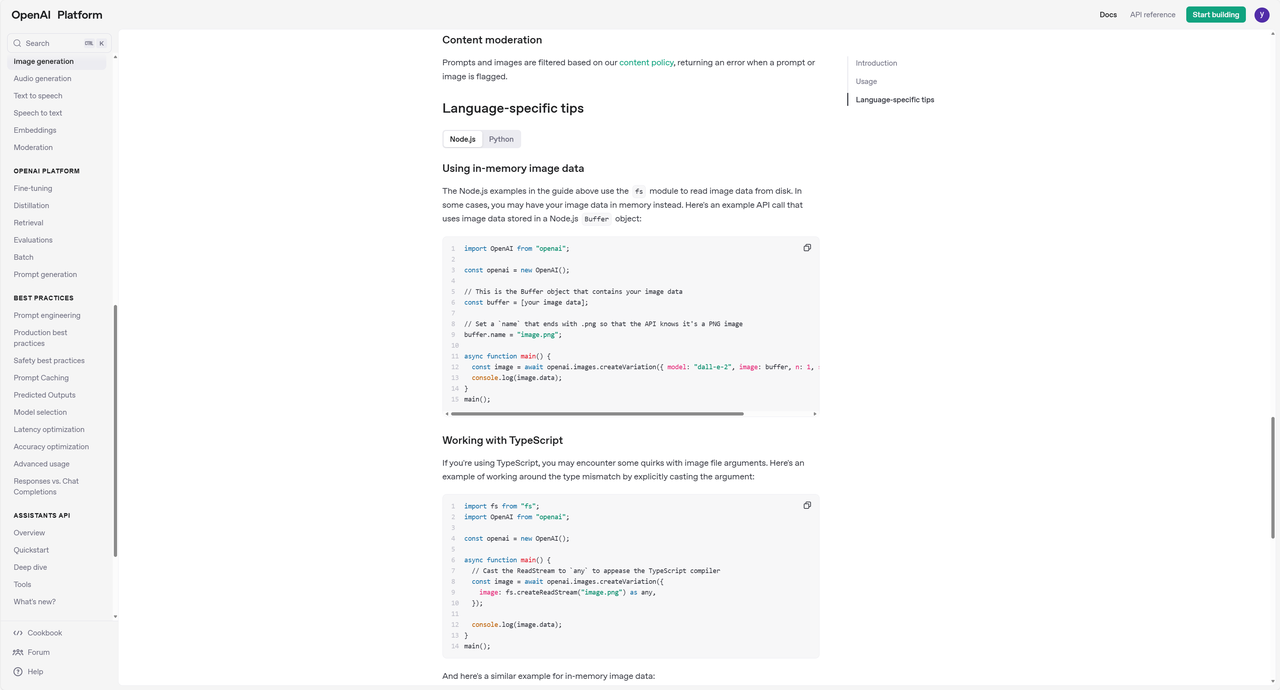Click the code block right scroll arrow
Image resolution: width=1280 pixels, height=690 pixels.
pyautogui.click(x=815, y=413)
